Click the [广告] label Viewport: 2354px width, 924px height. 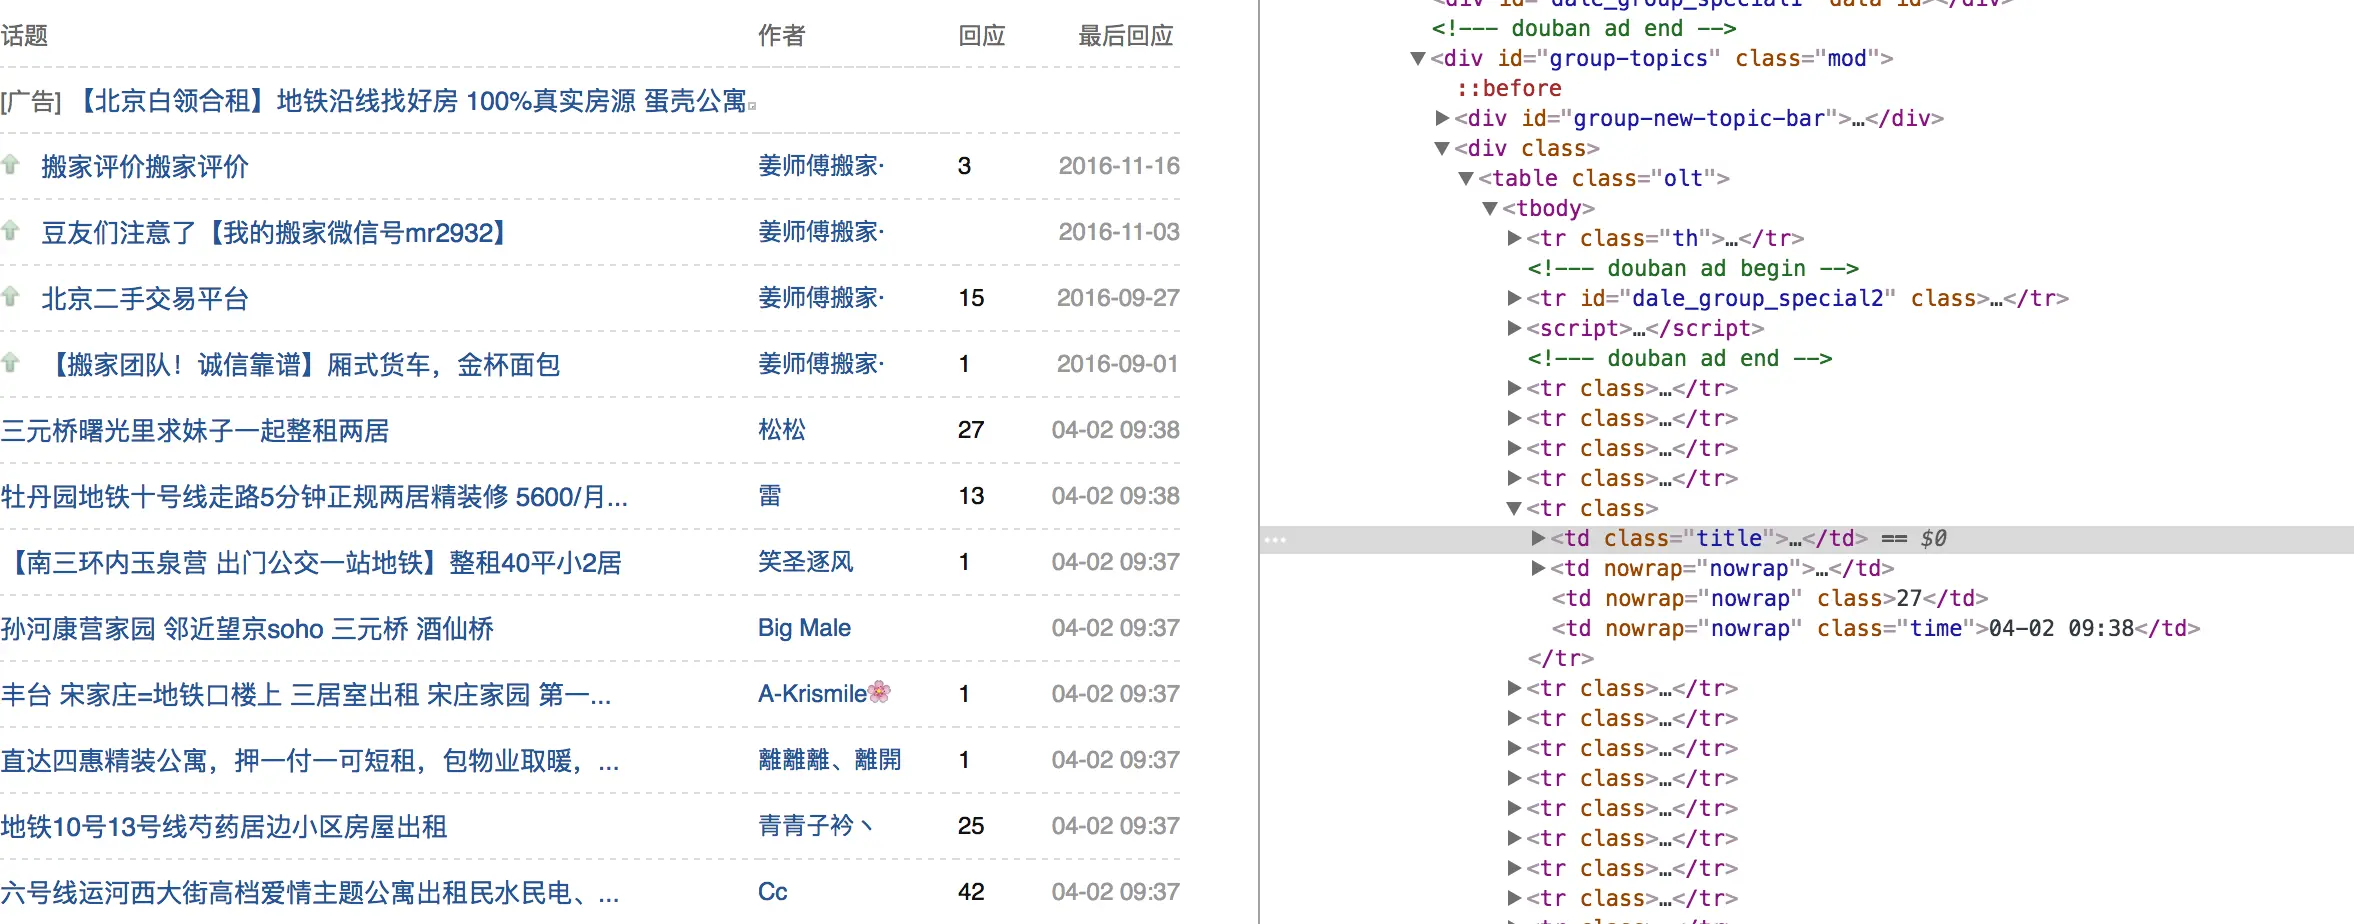(31, 102)
